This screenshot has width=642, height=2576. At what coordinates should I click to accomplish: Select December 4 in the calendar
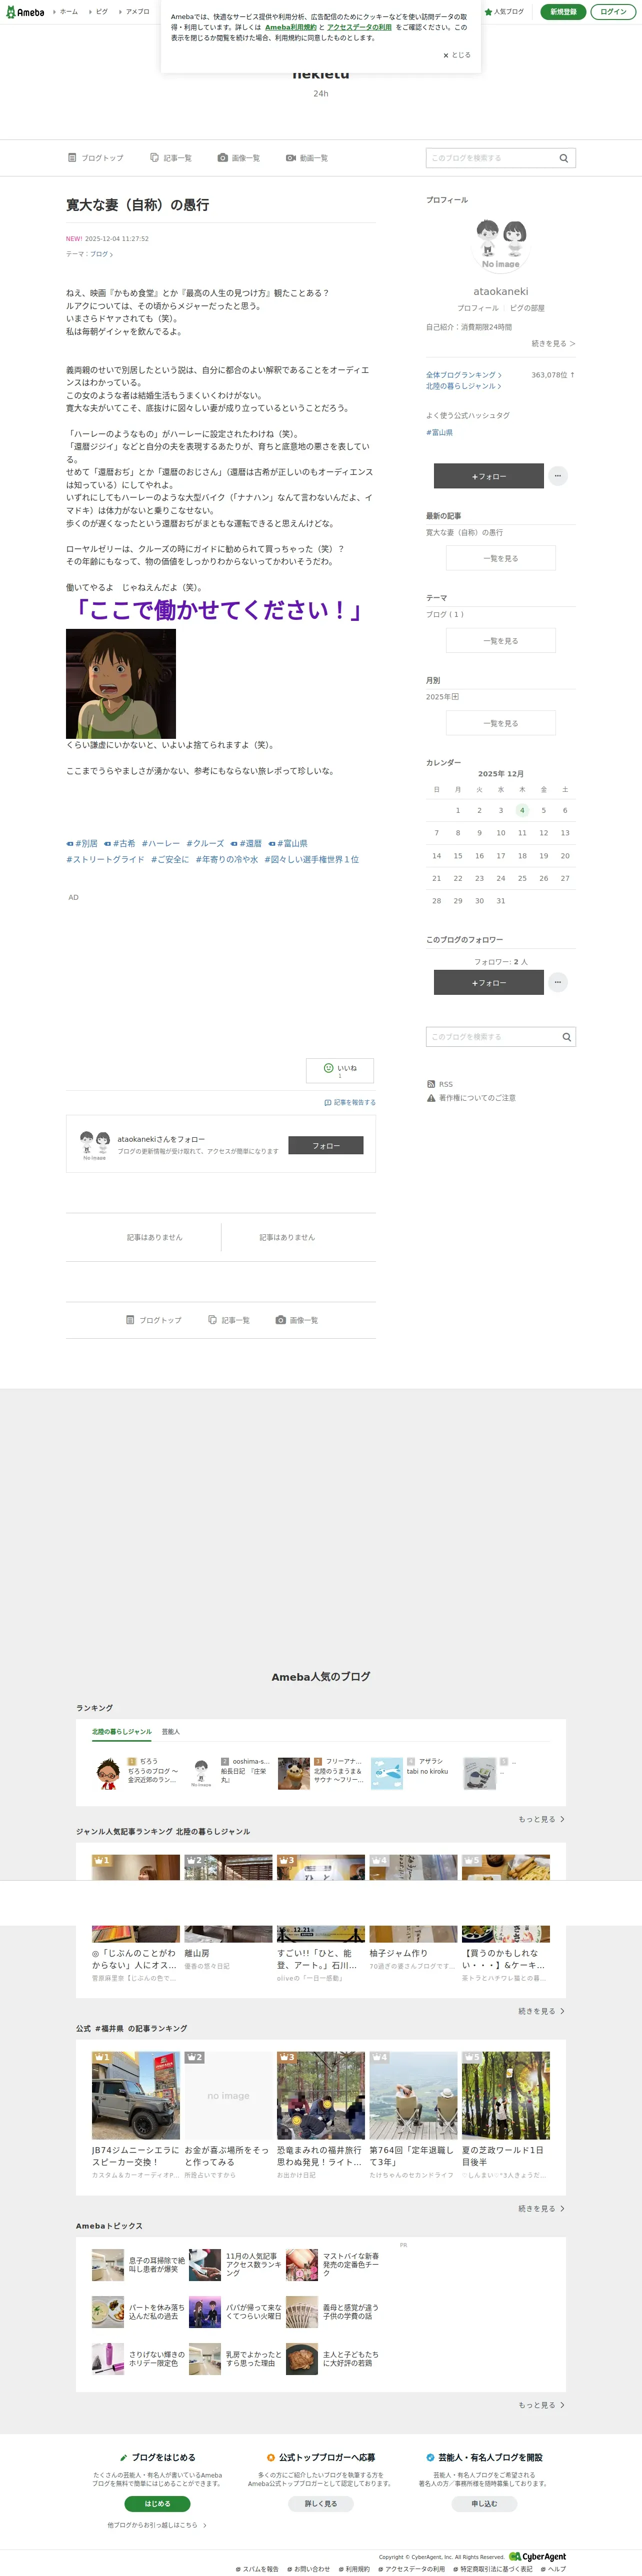click(x=522, y=810)
